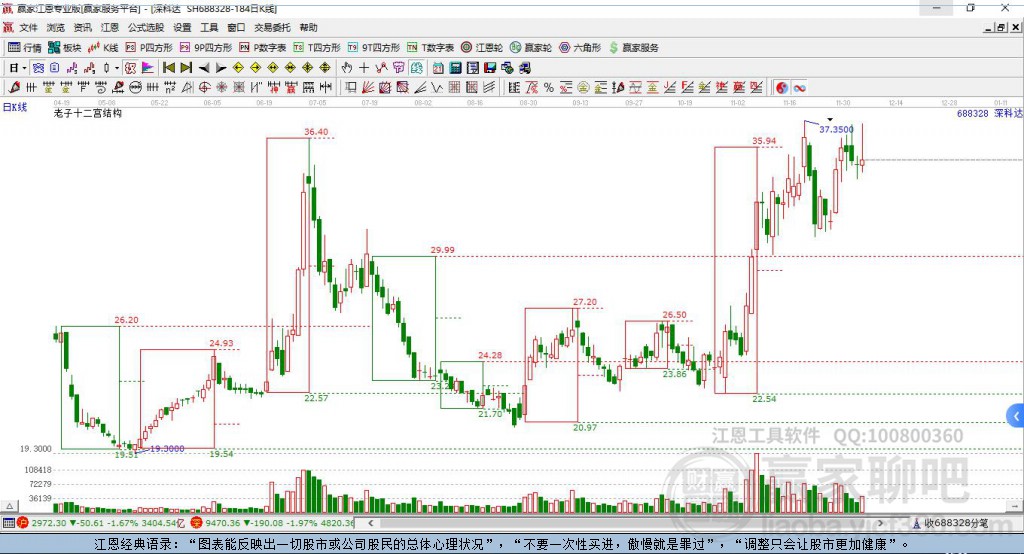Viewport: 1024px width, 554px height.
Task: Open the 江恩 menu
Action: [110, 27]
